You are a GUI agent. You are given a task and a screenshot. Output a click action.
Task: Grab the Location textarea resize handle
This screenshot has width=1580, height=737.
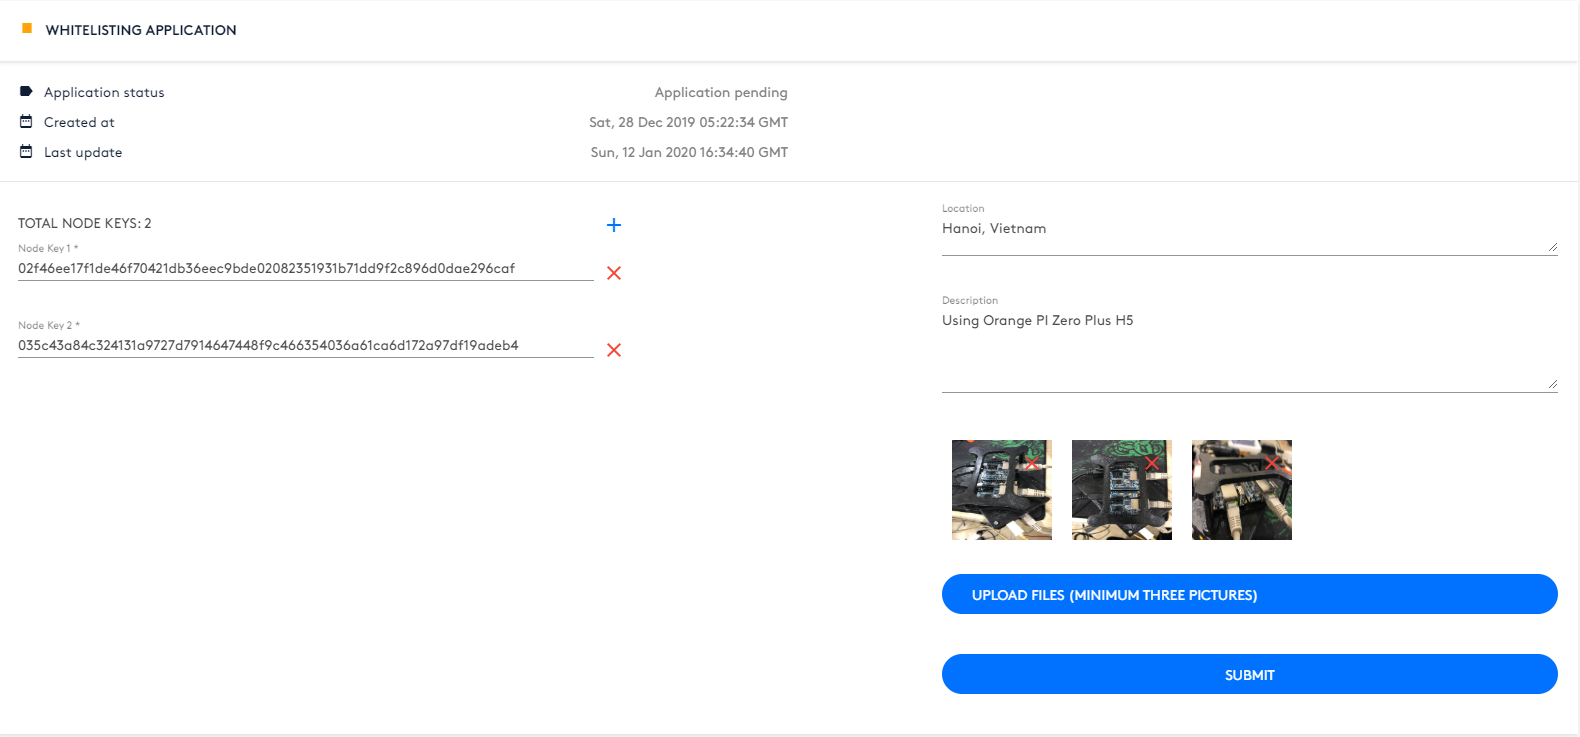click(1552, 247)
